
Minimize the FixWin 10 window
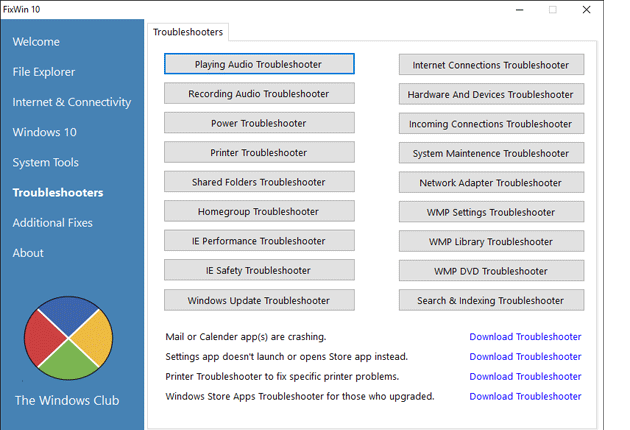(520, 10)
